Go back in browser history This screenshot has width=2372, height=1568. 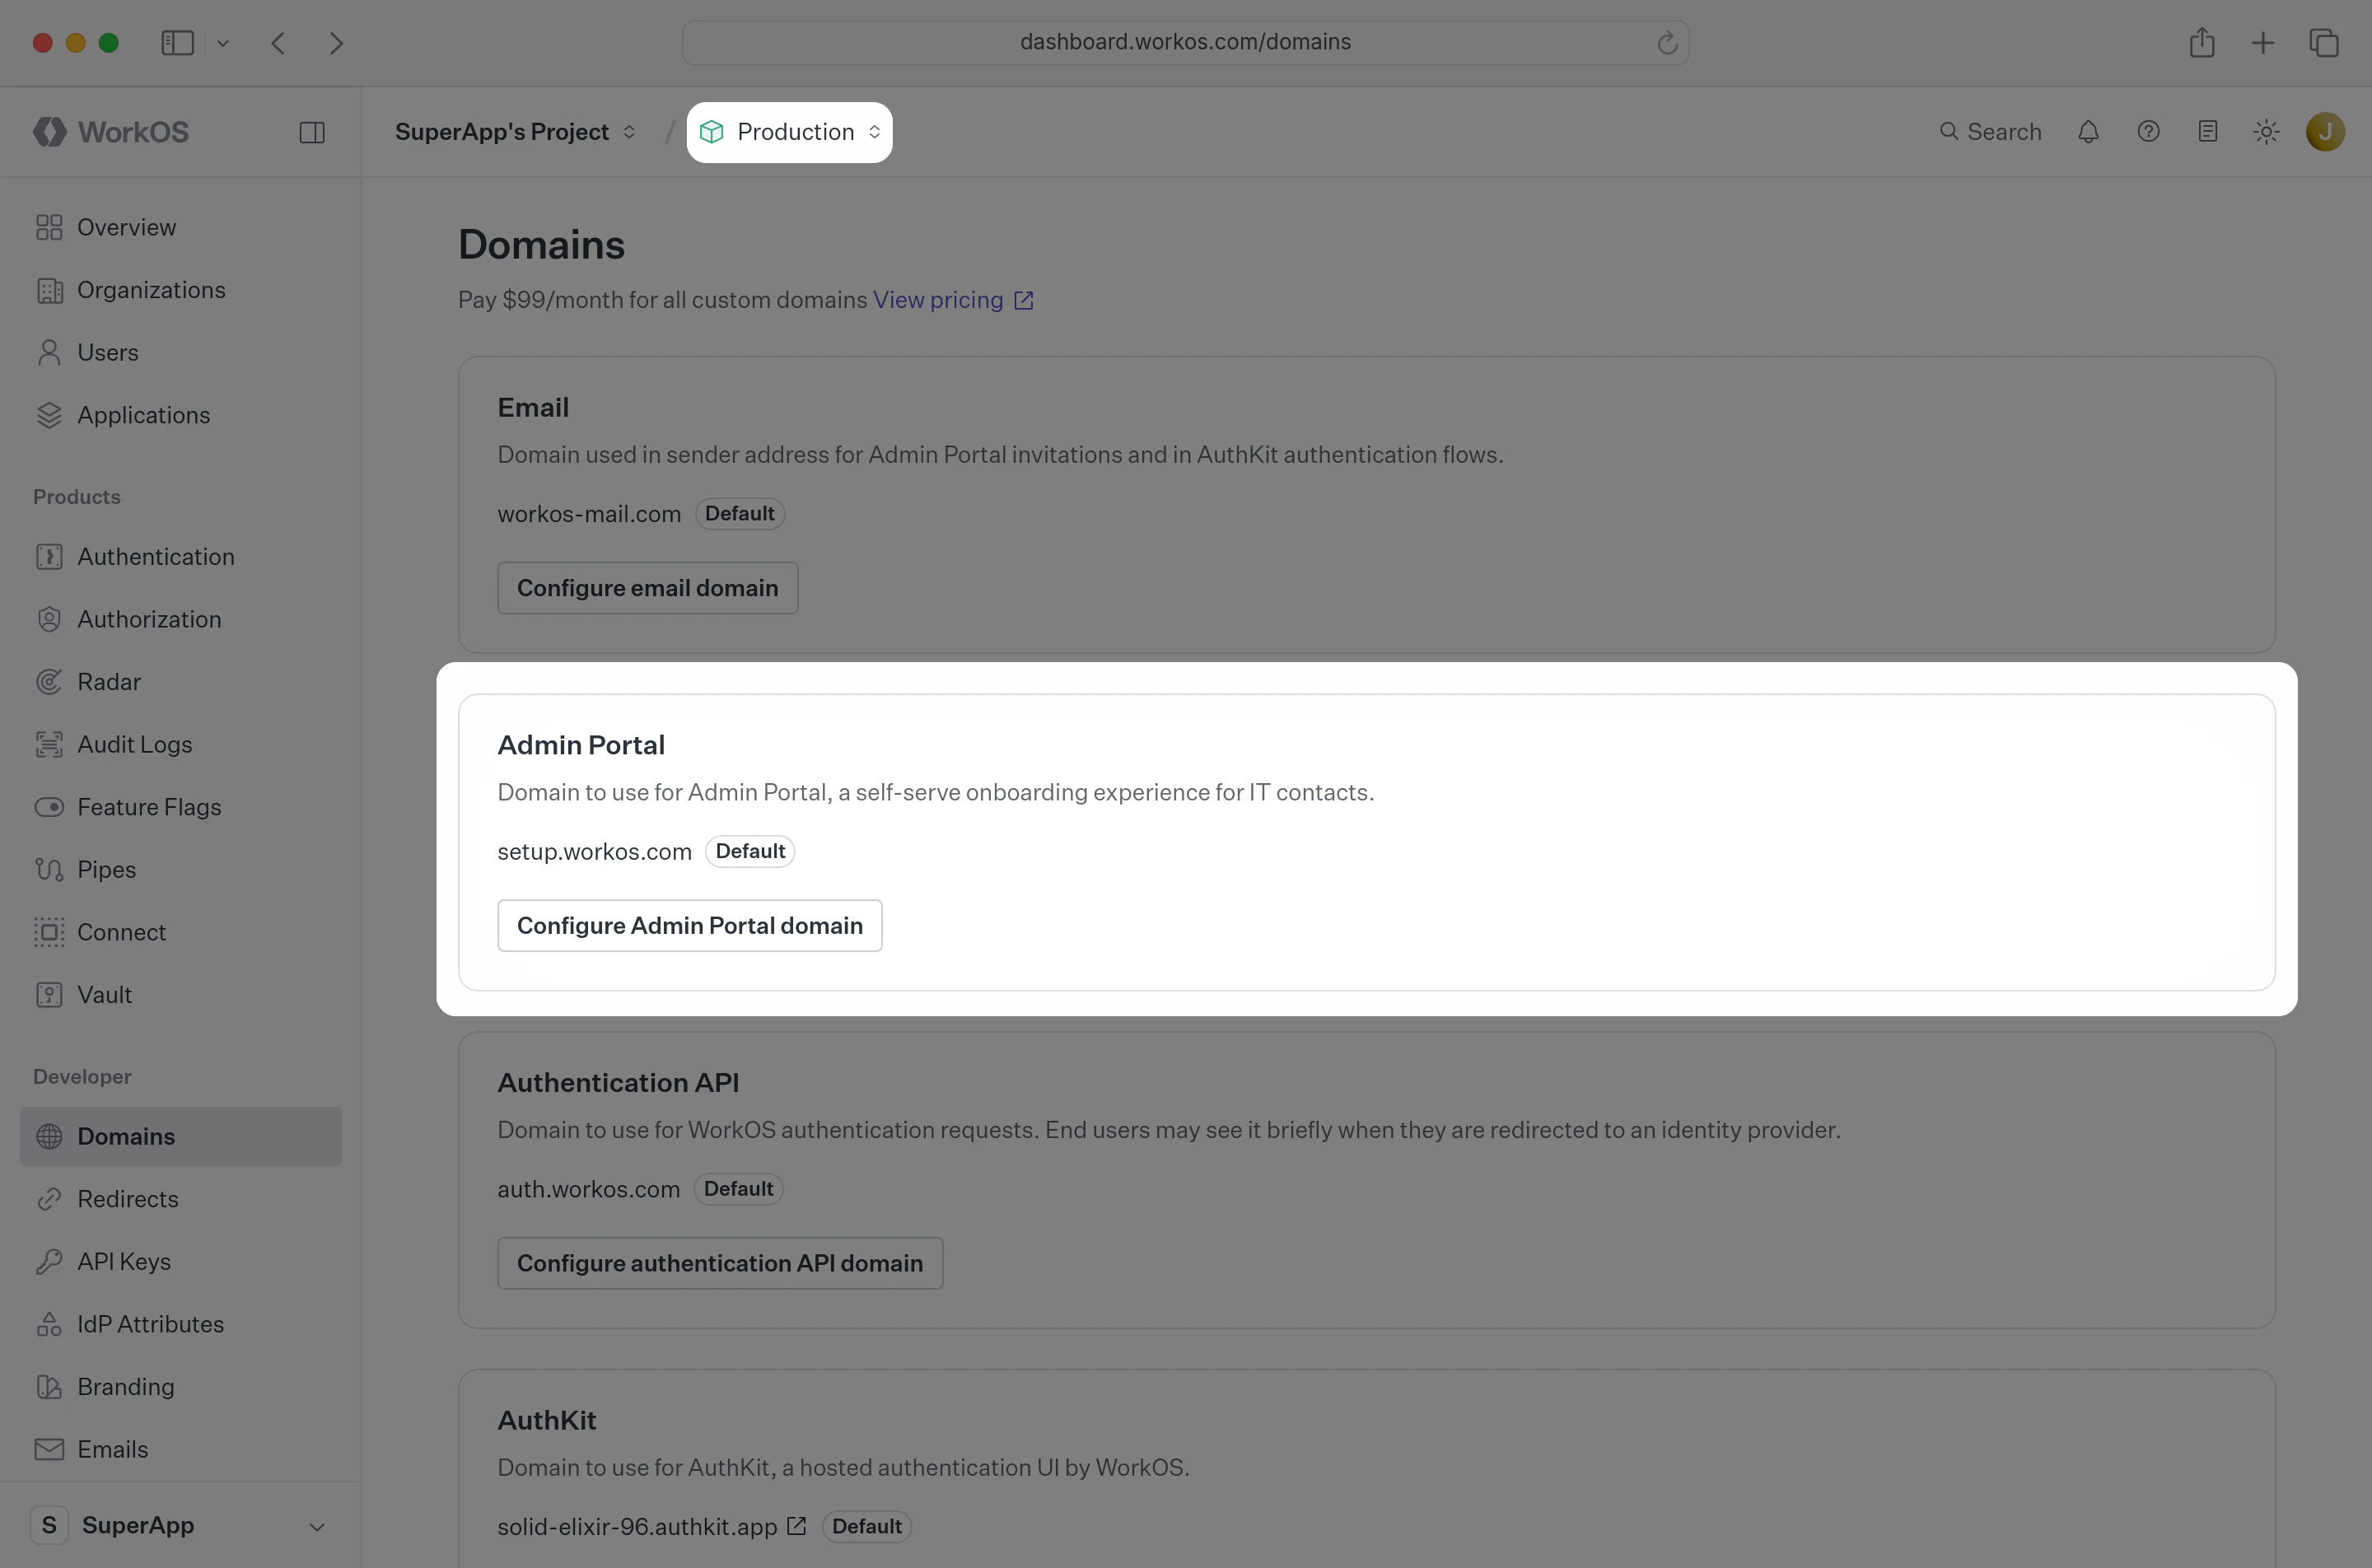(x=278, y=43)
